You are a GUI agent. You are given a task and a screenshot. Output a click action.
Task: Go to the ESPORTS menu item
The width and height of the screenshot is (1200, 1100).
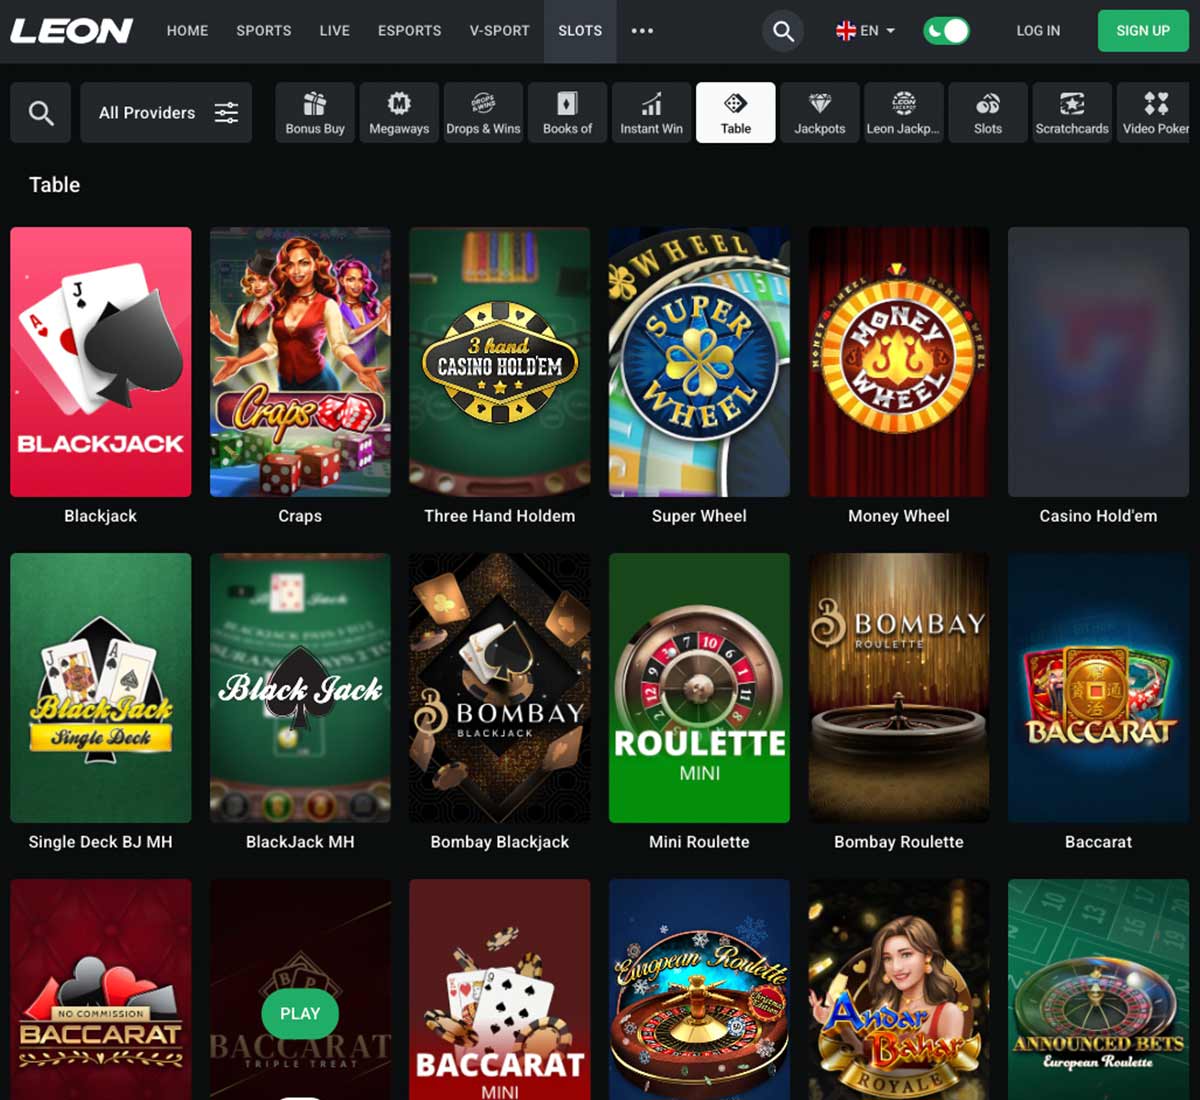point(409,31)
